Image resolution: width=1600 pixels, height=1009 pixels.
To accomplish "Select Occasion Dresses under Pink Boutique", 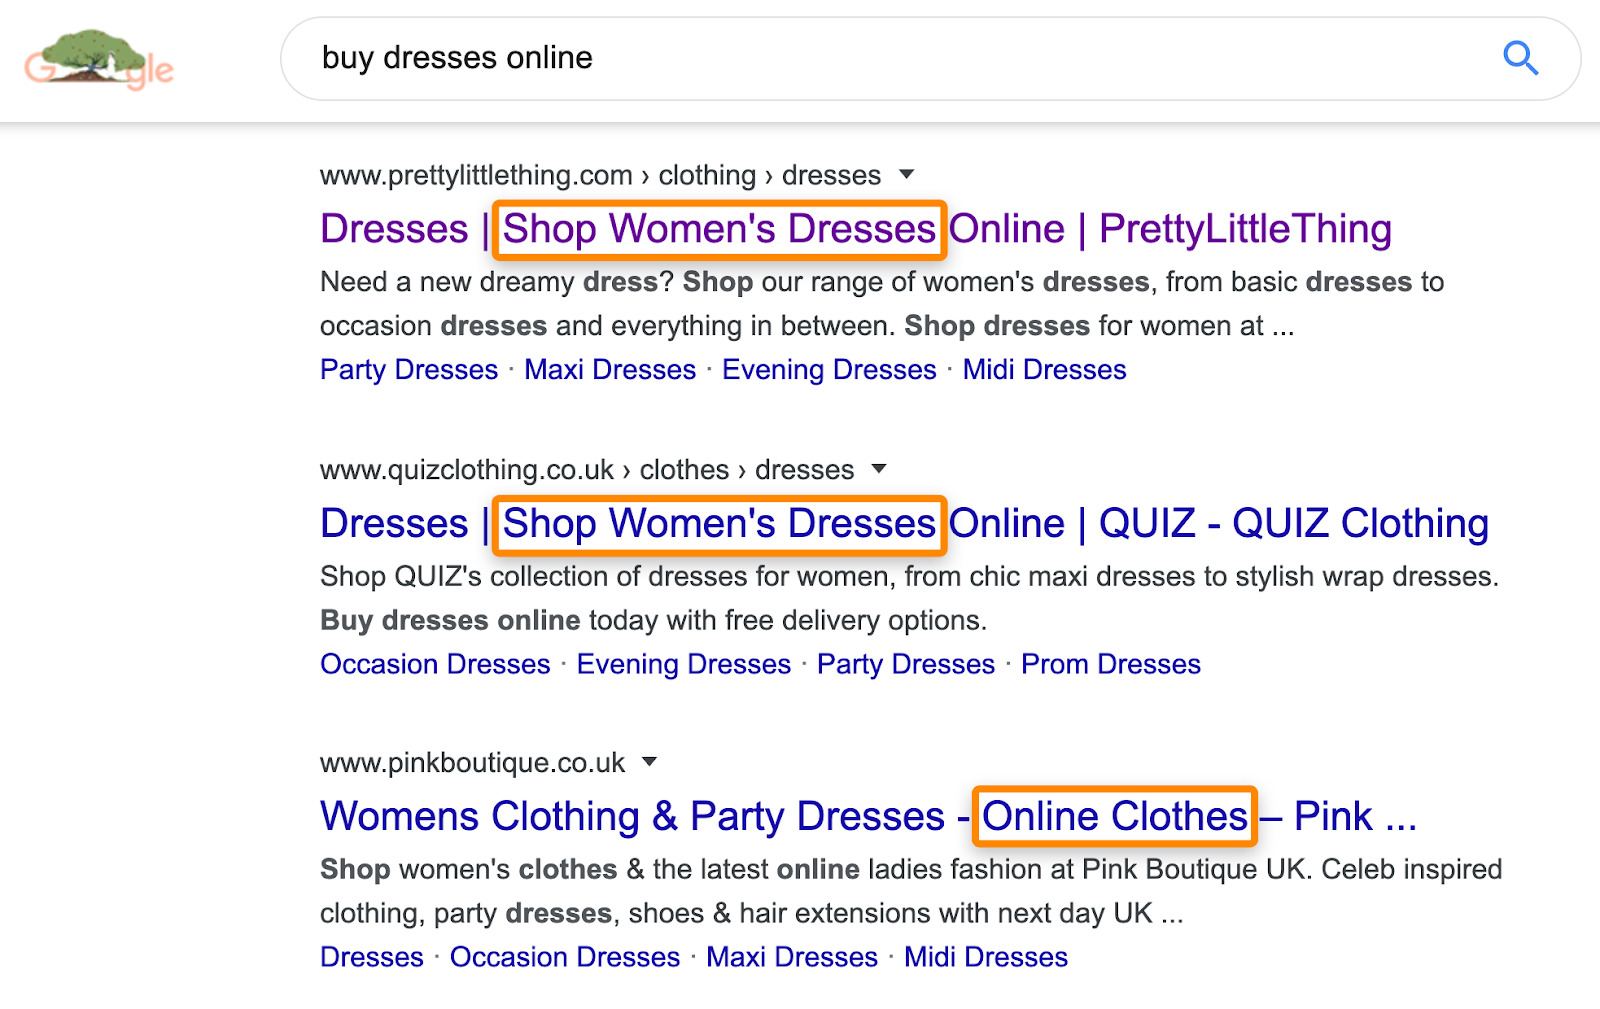I will pyautogui.click(x=565, y=956).
